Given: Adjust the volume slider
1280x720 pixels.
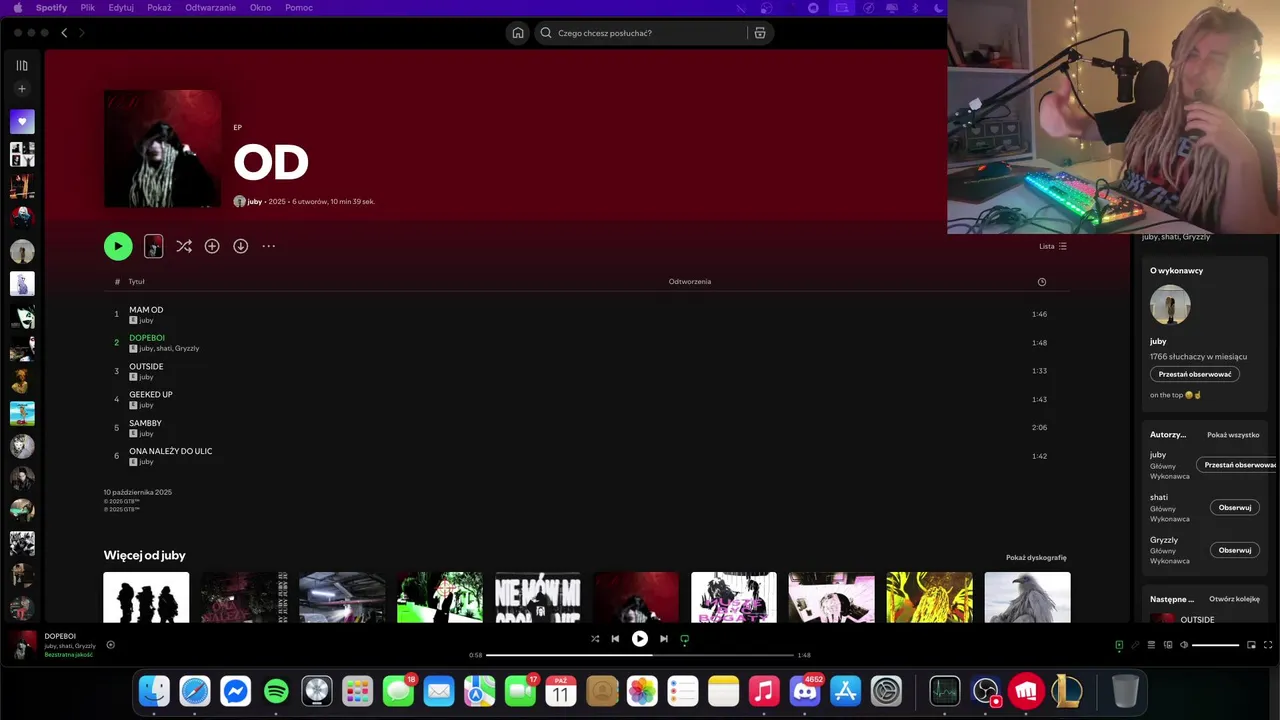Looking at the screenshot, I should 1216,645.
